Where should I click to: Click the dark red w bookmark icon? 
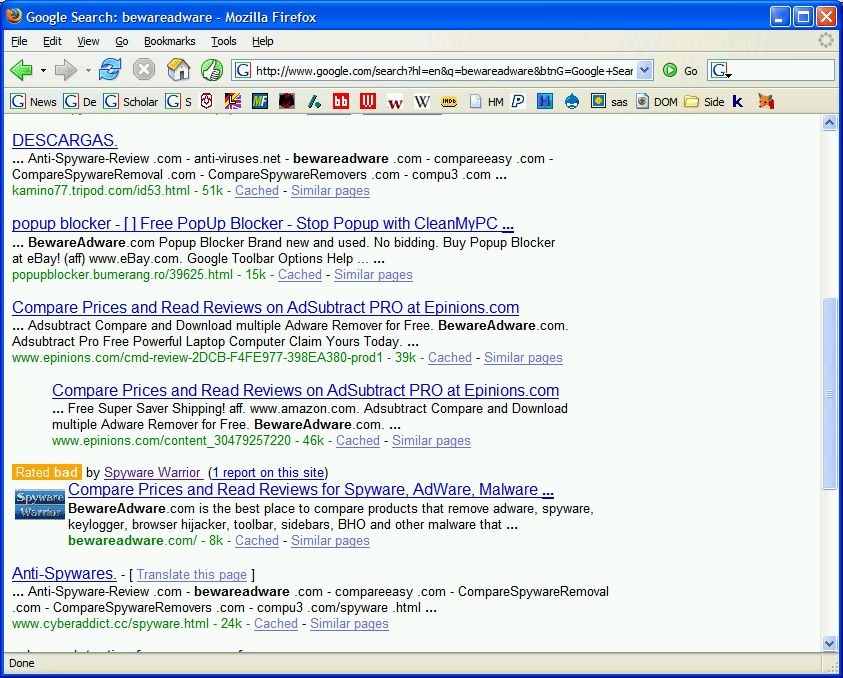[395, 102]
